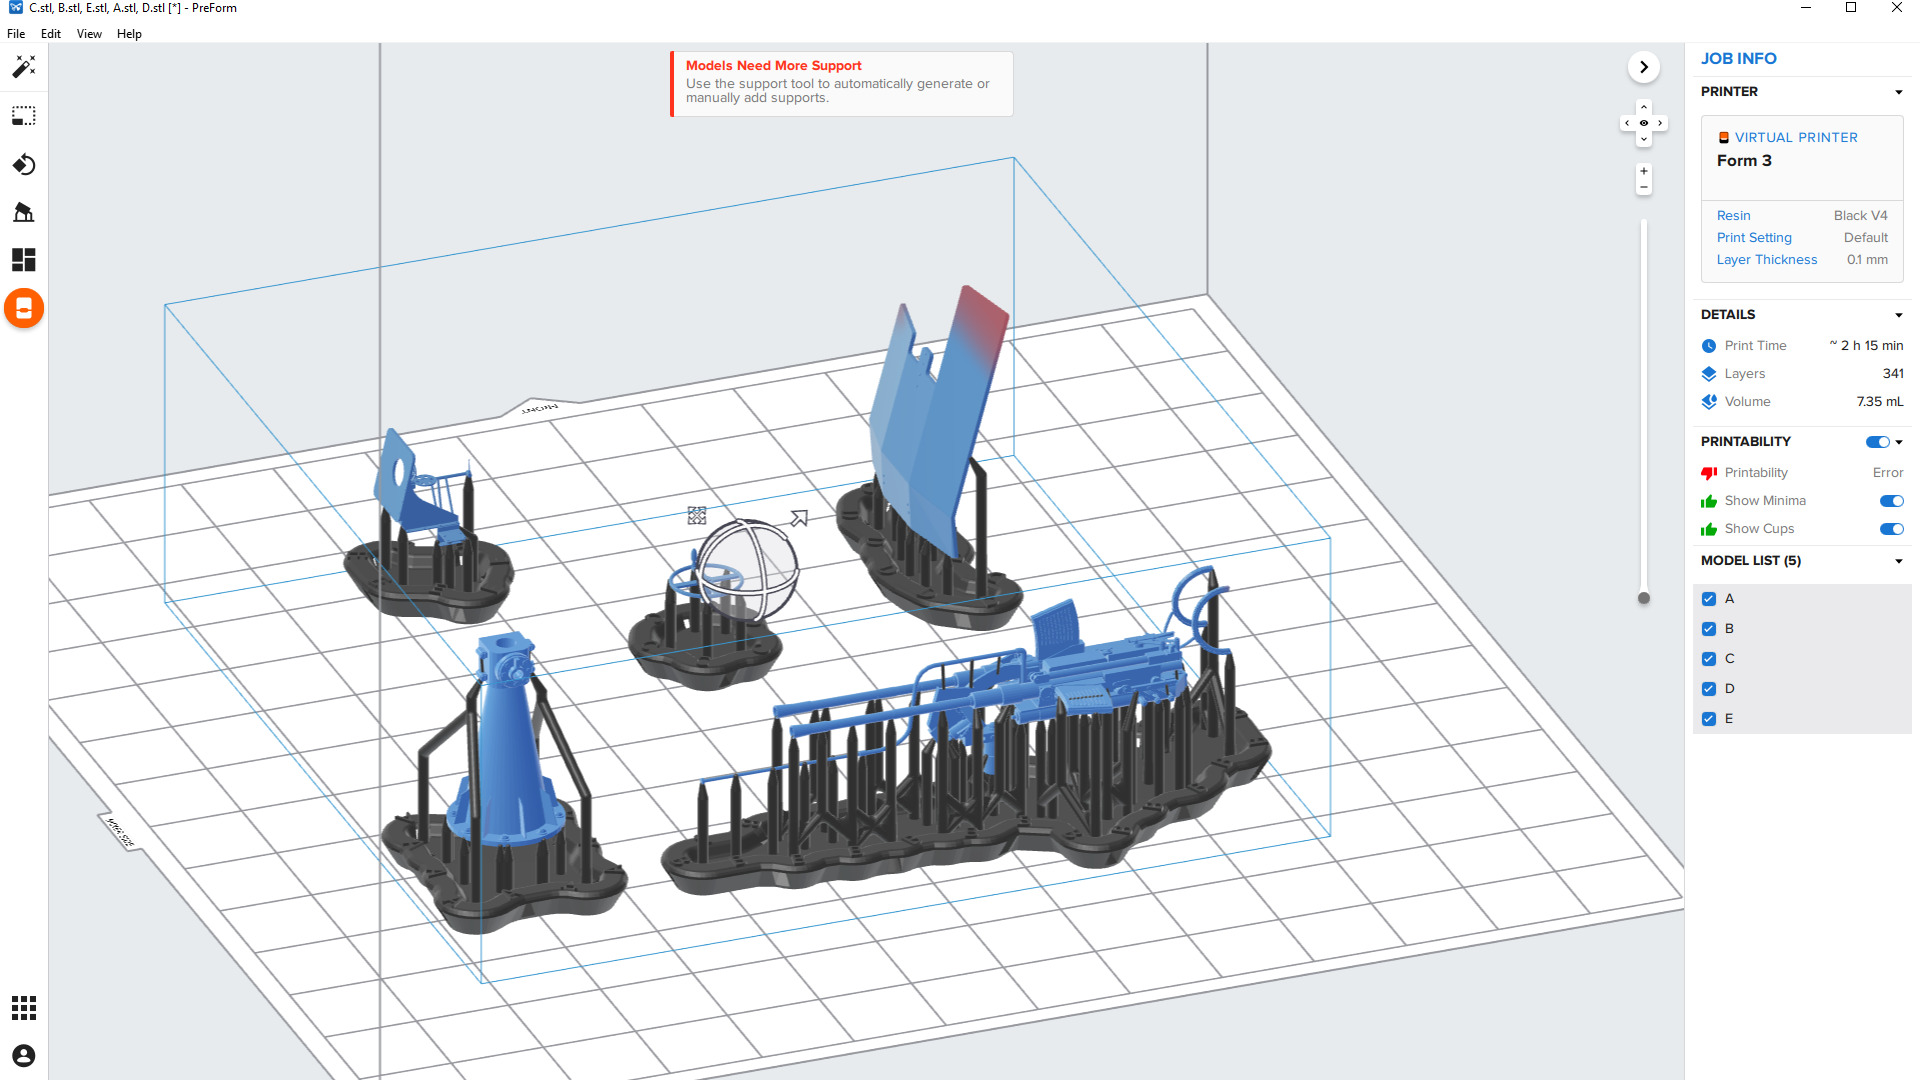Uncheck model D checkbox

[1709, 689]
